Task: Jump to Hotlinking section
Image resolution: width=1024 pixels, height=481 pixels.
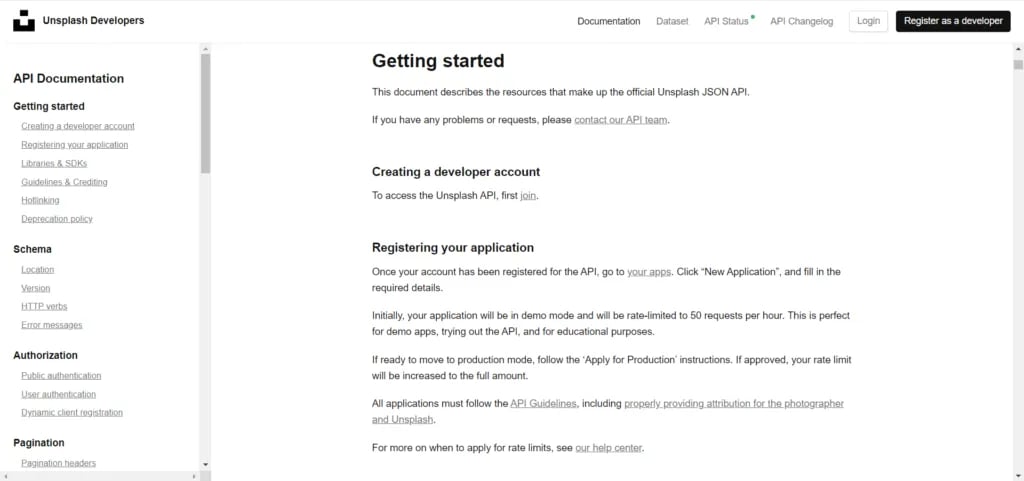Action: [40, 200]
